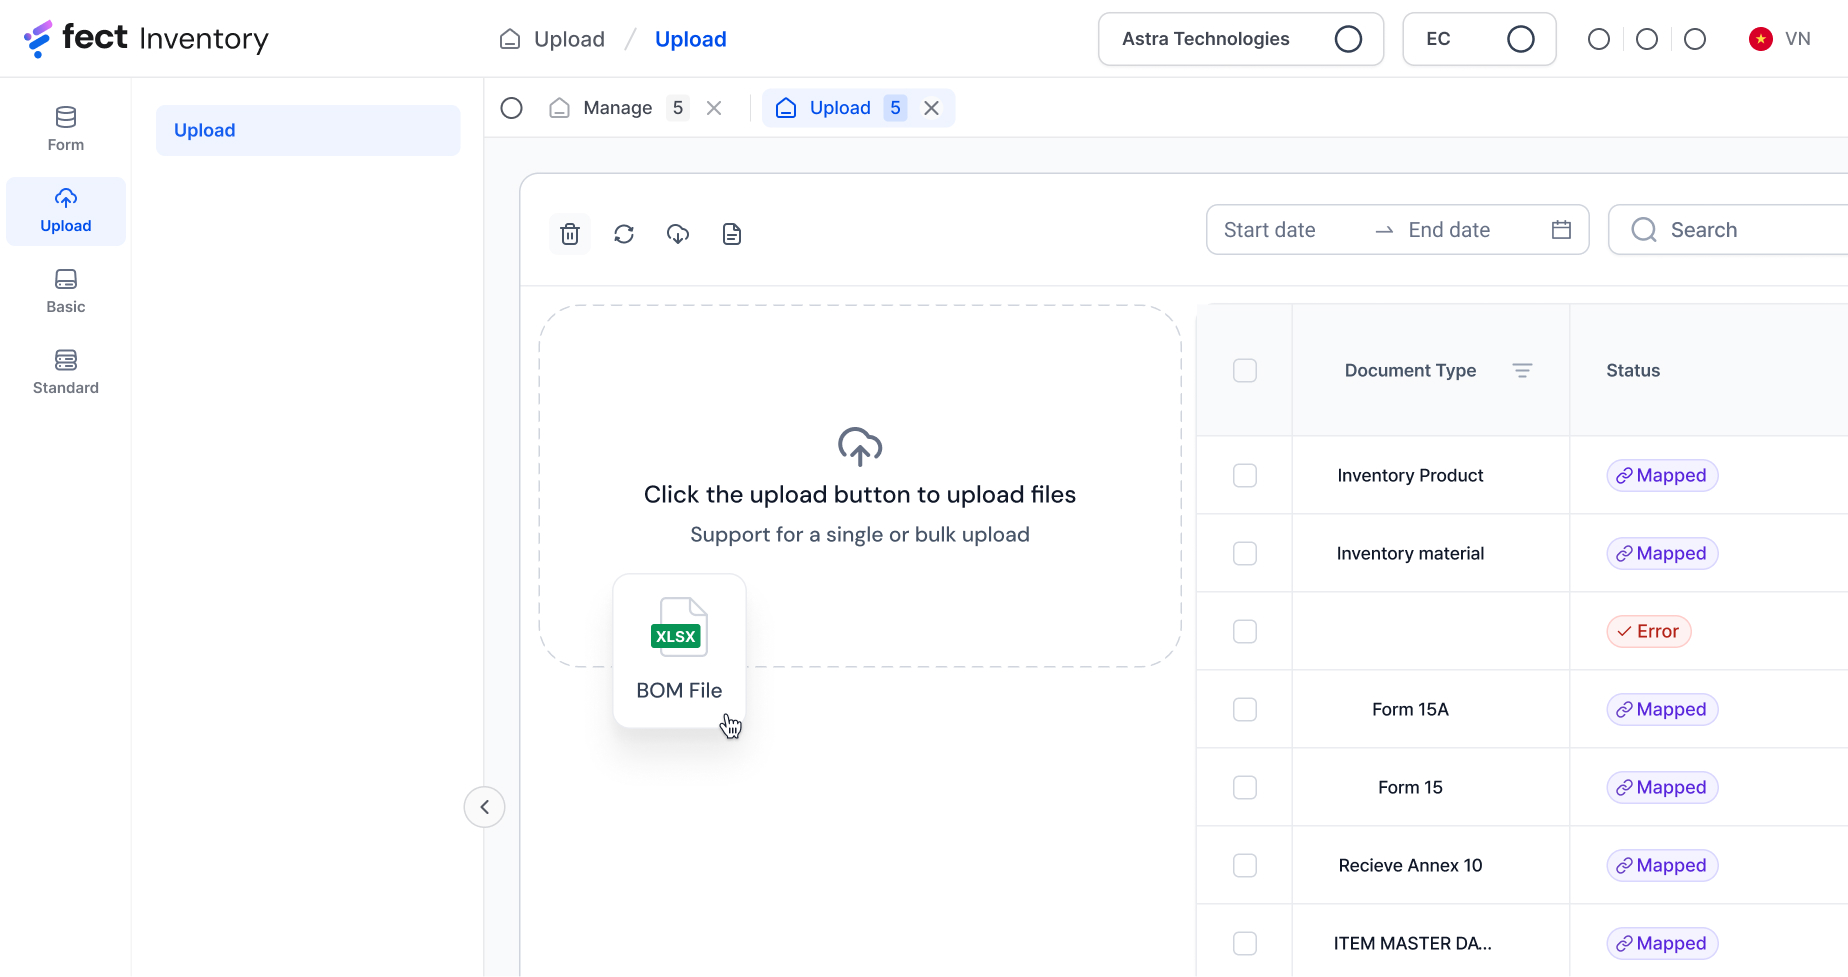This screenshot has width=1848, height=977.
Task: Switch to the Manage tab
Action: (x=617, y=108)
